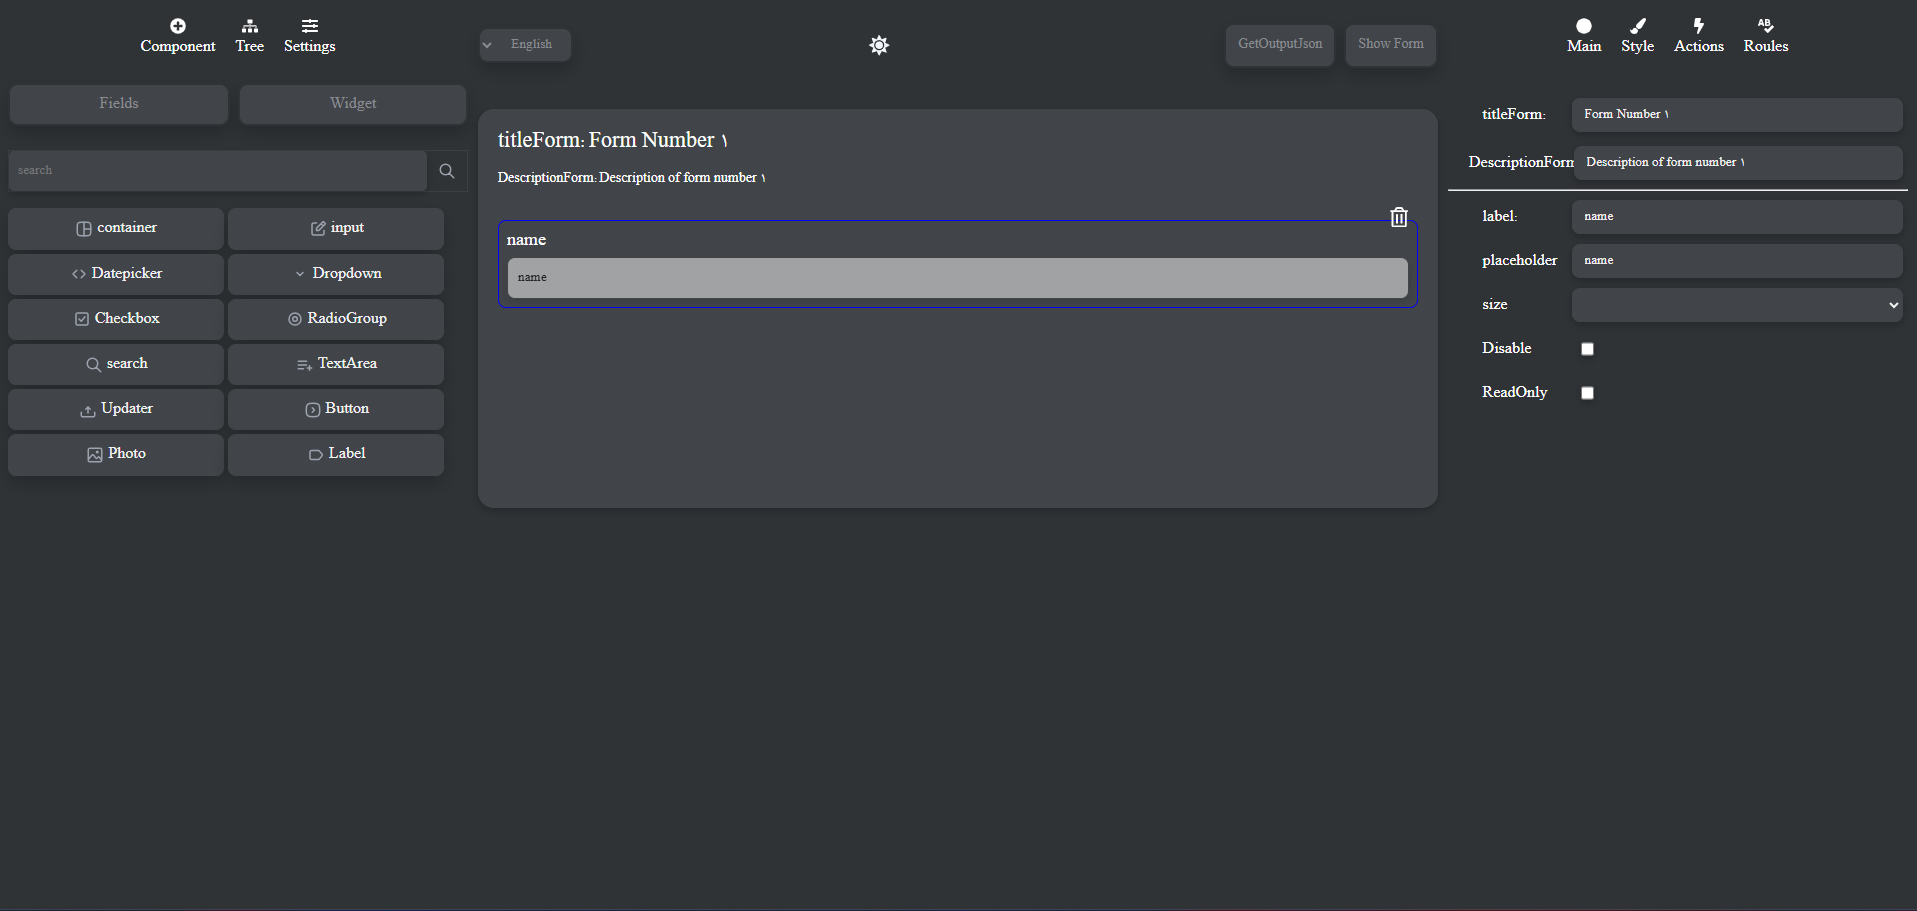This screenshot has height=911, width=1917.
Task: Switch to the Fields tab
Action: [x=119, y=104]
